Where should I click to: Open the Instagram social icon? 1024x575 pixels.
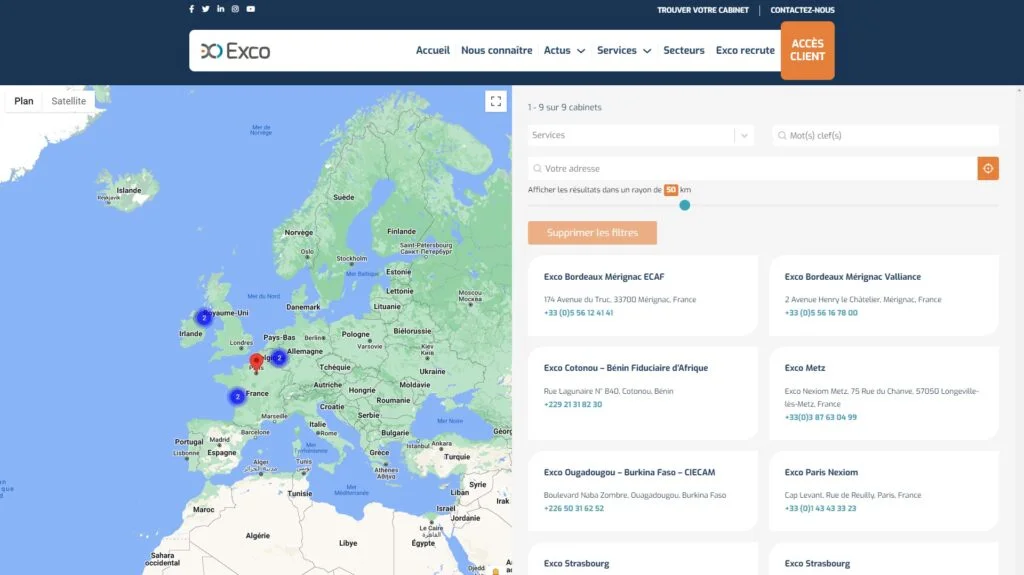tap(235, 9)
